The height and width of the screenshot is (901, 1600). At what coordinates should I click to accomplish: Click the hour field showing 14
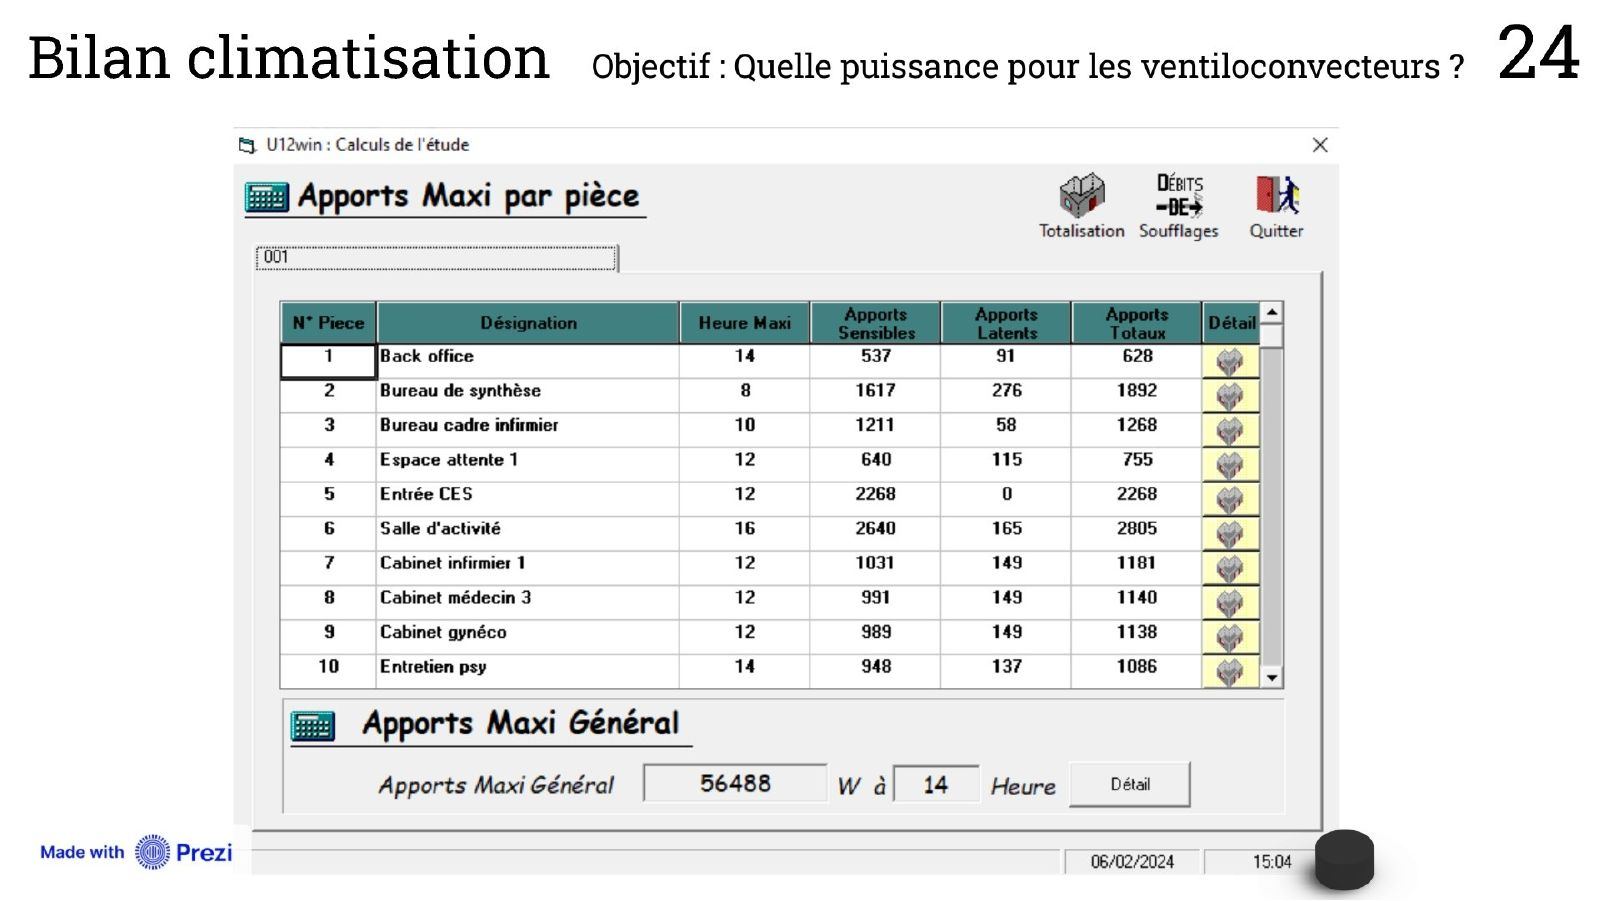[x=936, y=785]
